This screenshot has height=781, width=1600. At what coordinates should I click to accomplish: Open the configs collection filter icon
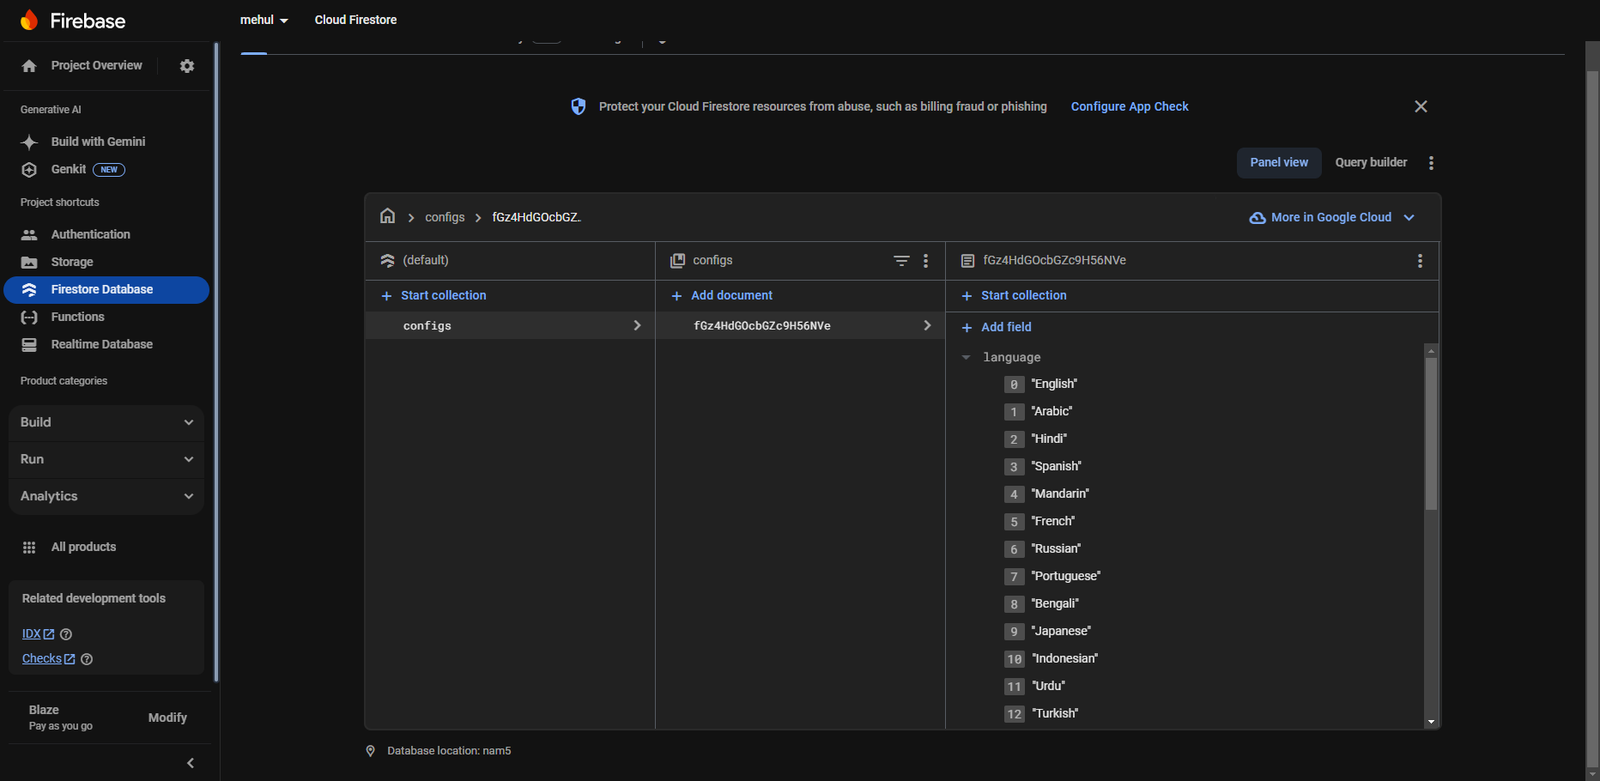point(901,261)
